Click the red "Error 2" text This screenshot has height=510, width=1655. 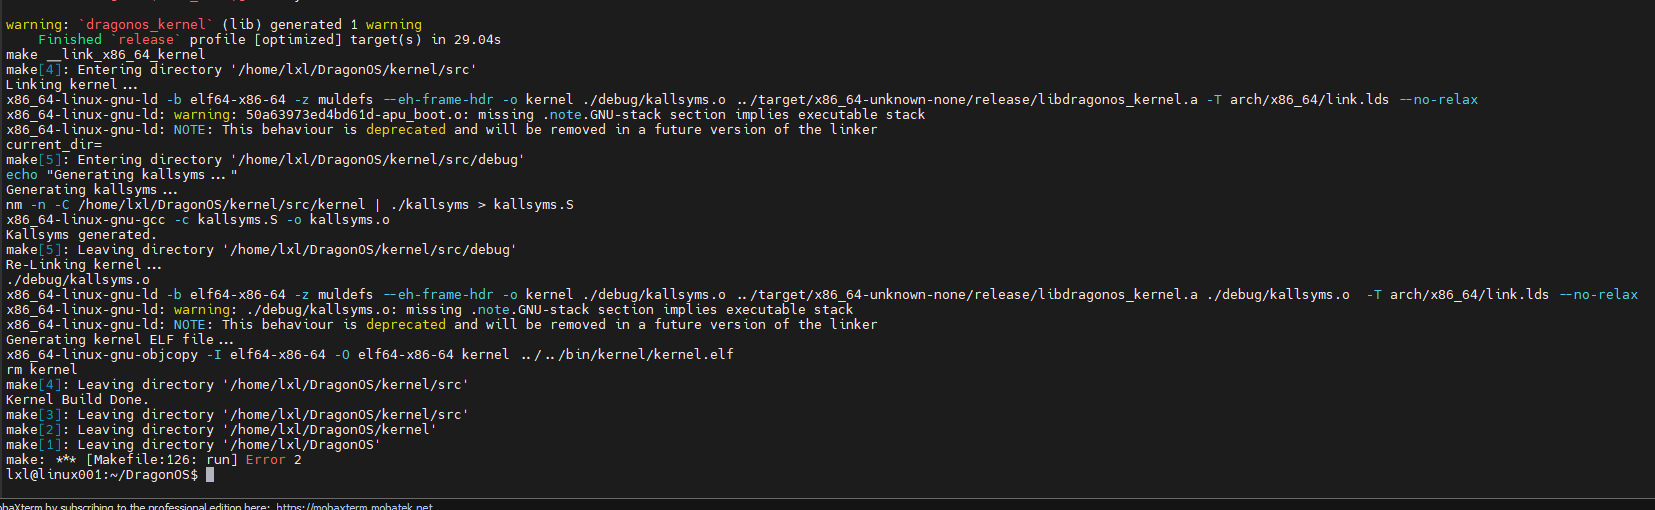273,460
